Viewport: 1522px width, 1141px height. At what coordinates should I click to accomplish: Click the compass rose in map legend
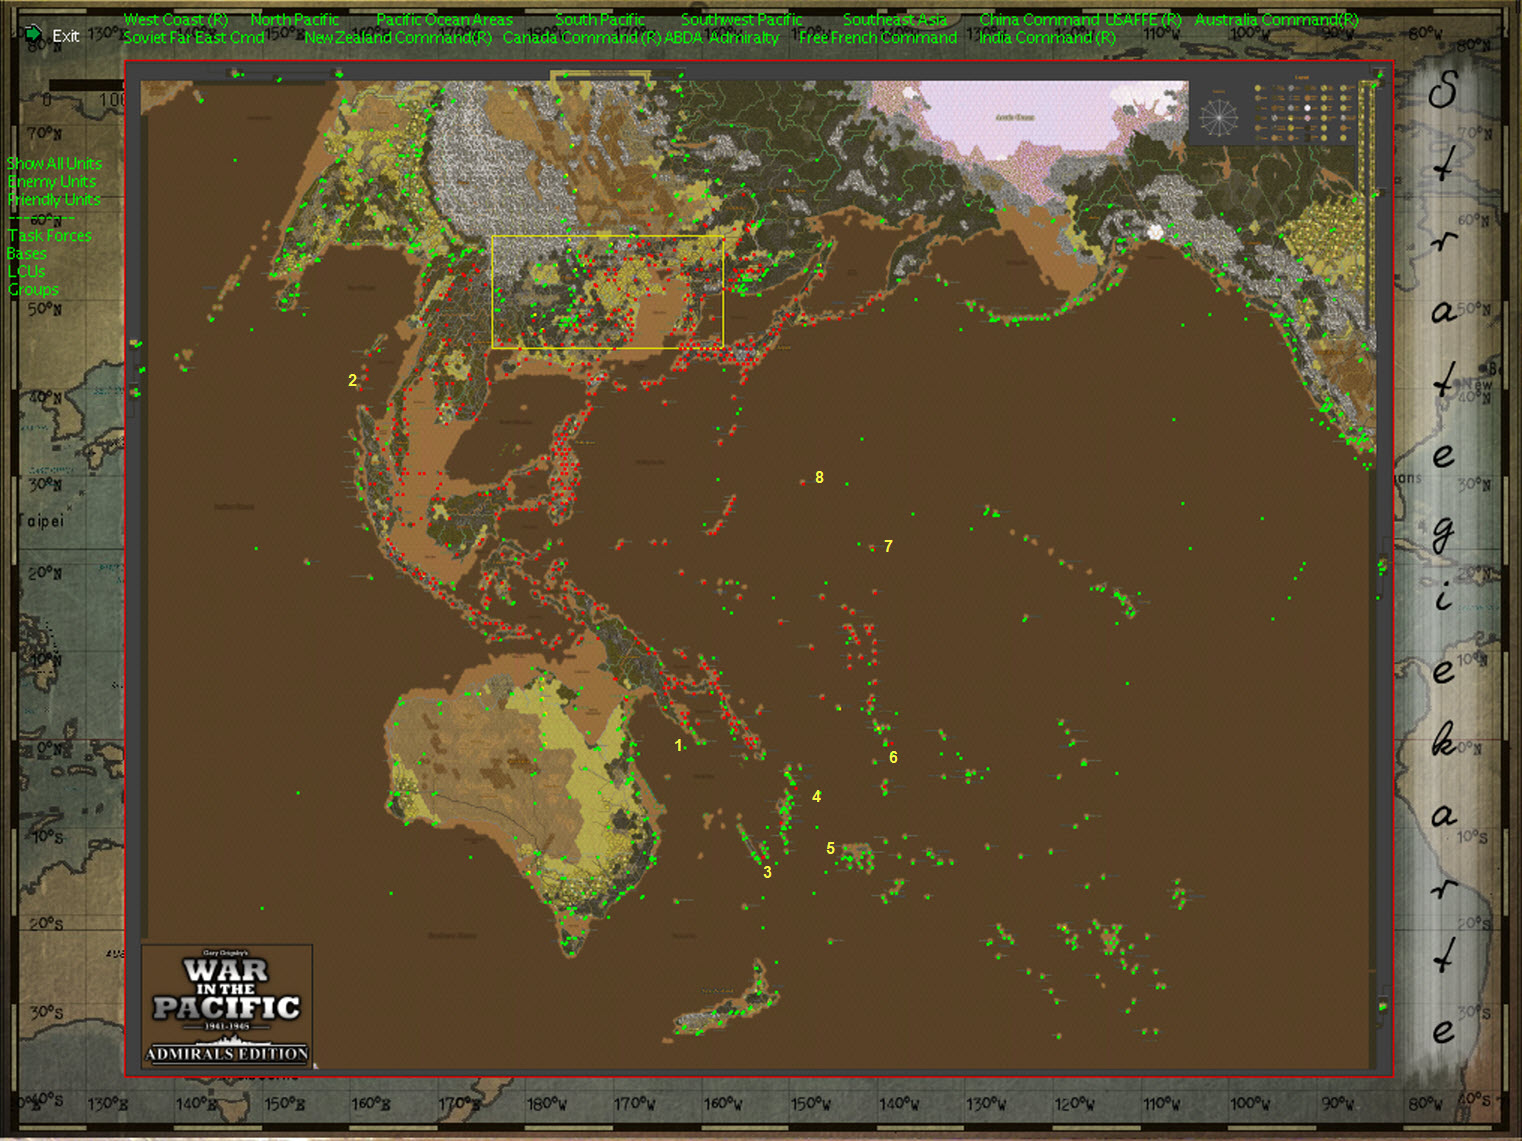pyautogui.click(x=1218, y=118)
